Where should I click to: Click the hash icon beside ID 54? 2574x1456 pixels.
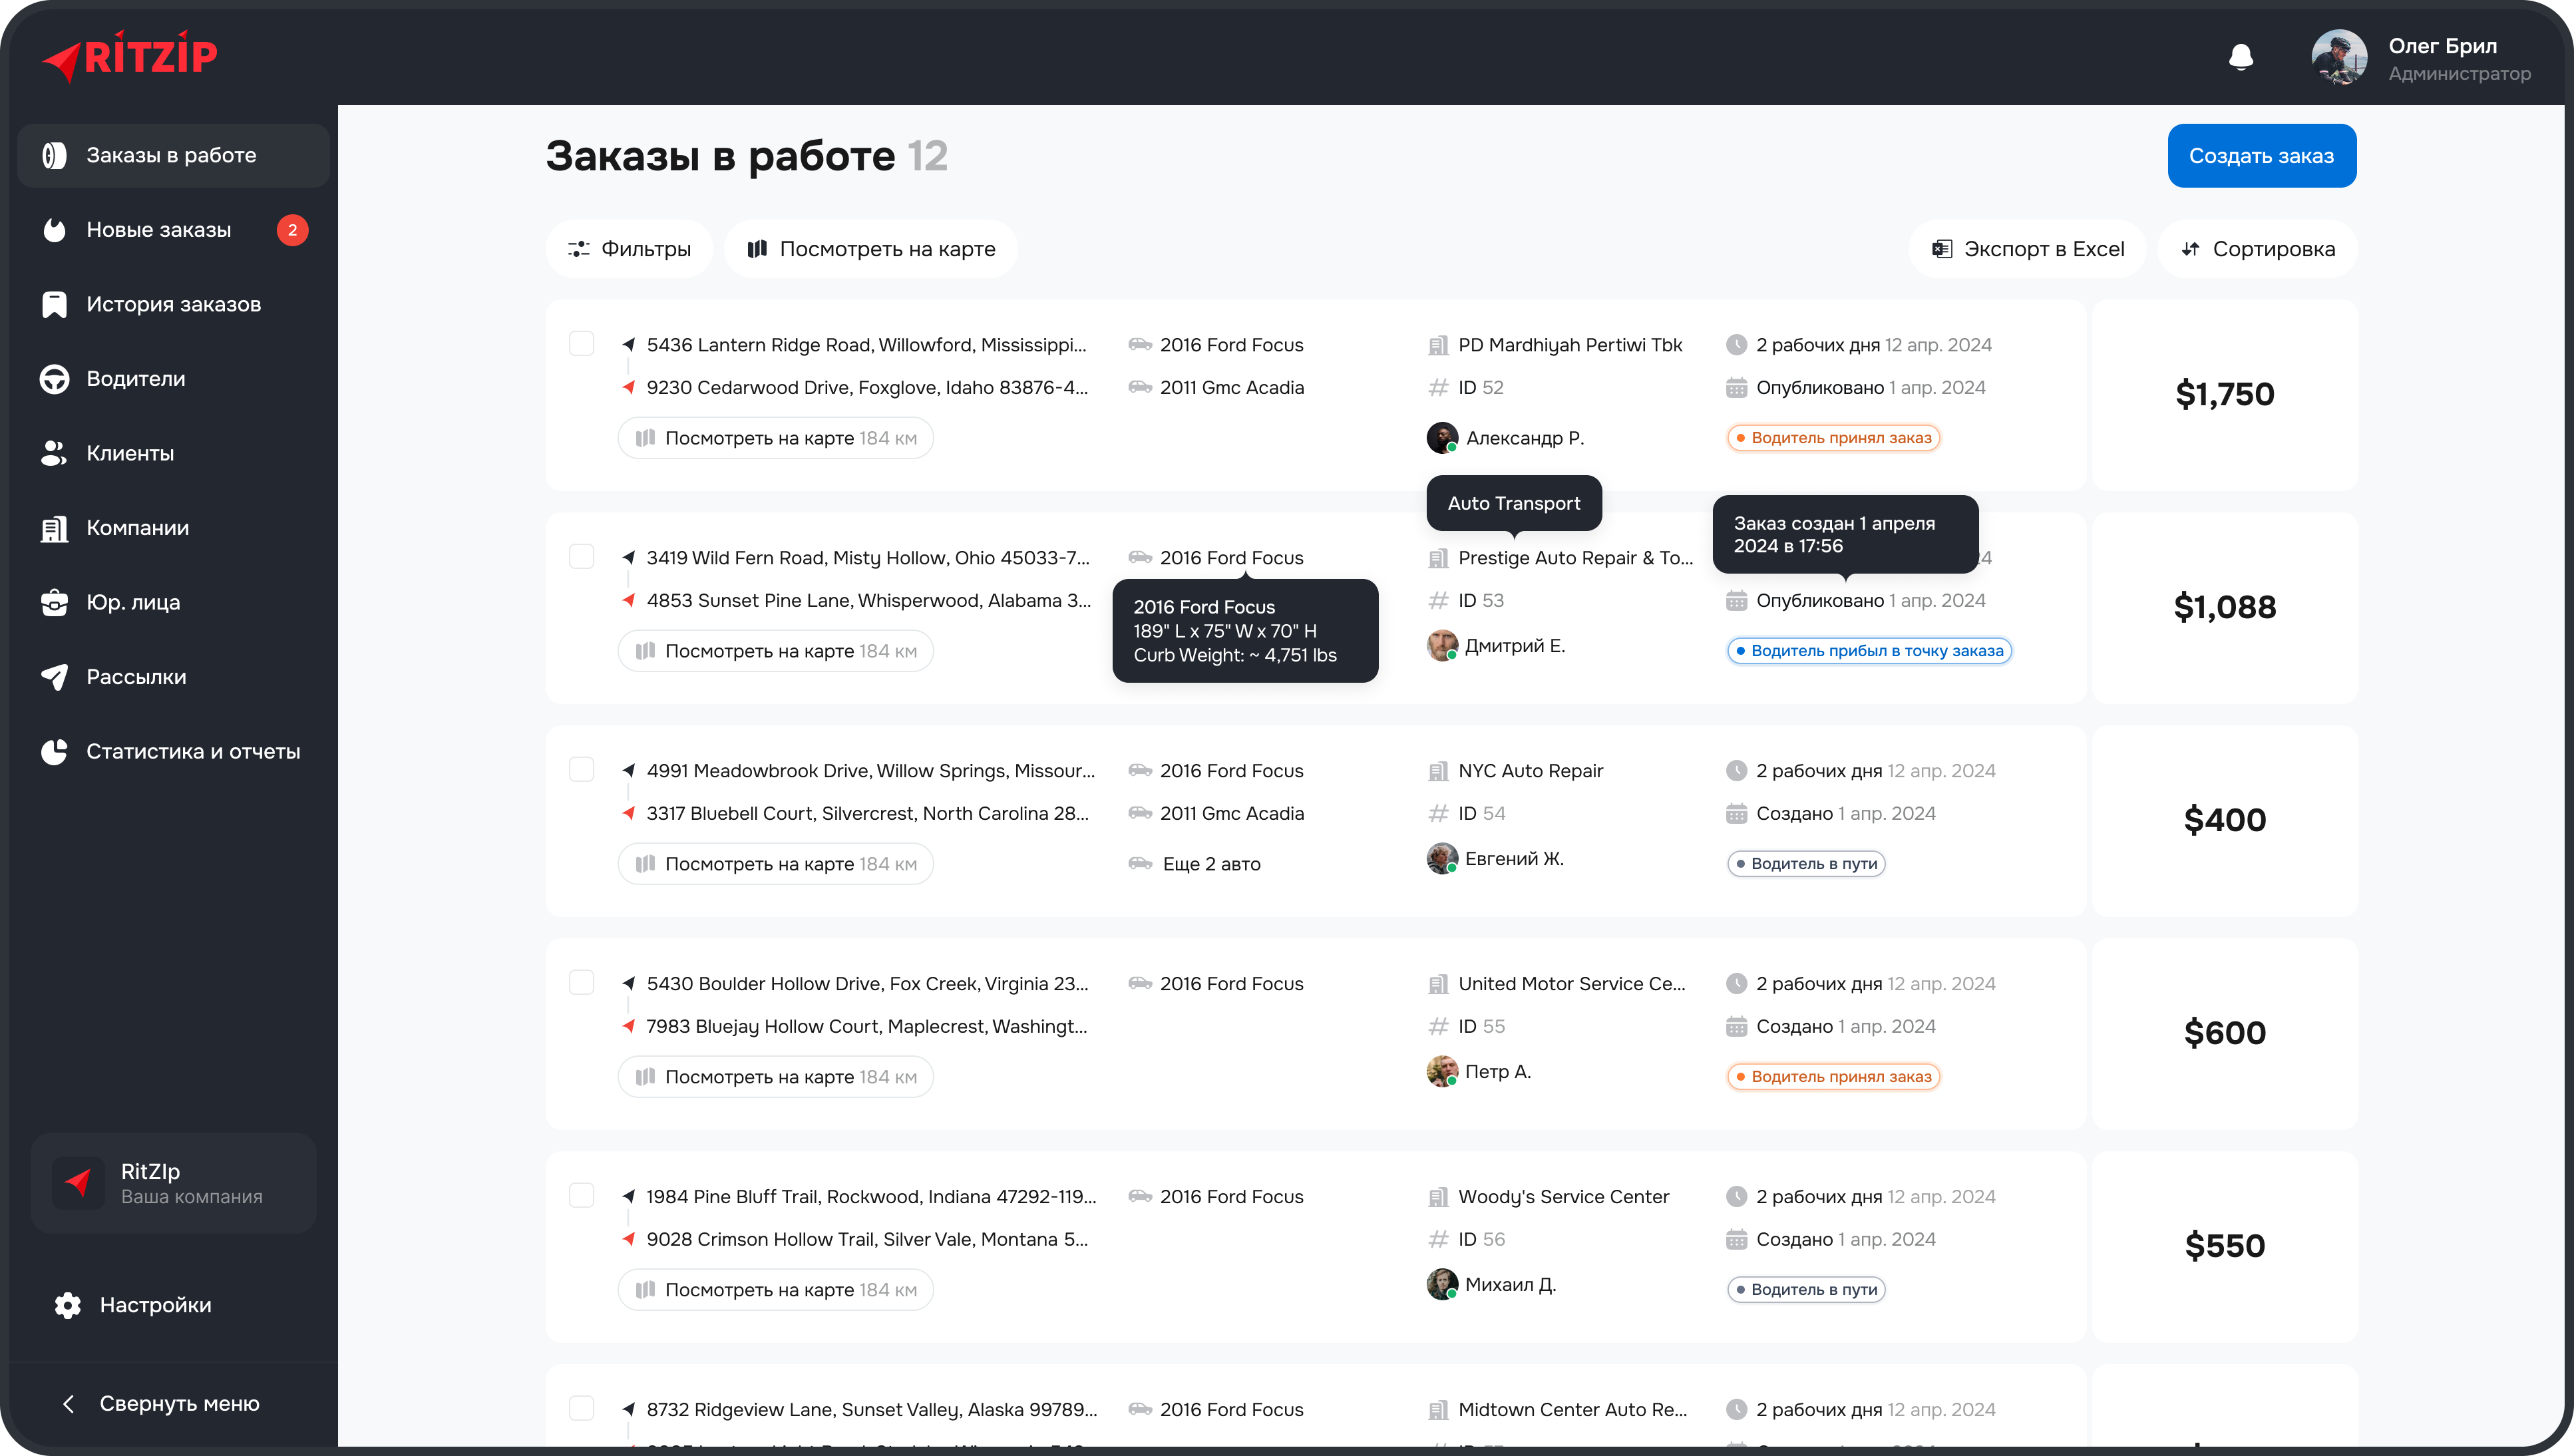pos(1438,814)
